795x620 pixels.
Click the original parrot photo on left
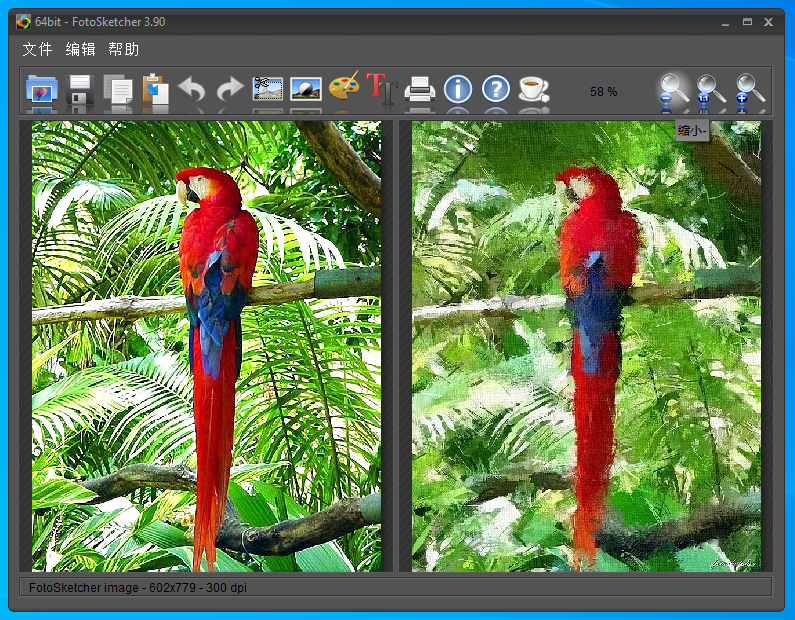click(206, 346)
